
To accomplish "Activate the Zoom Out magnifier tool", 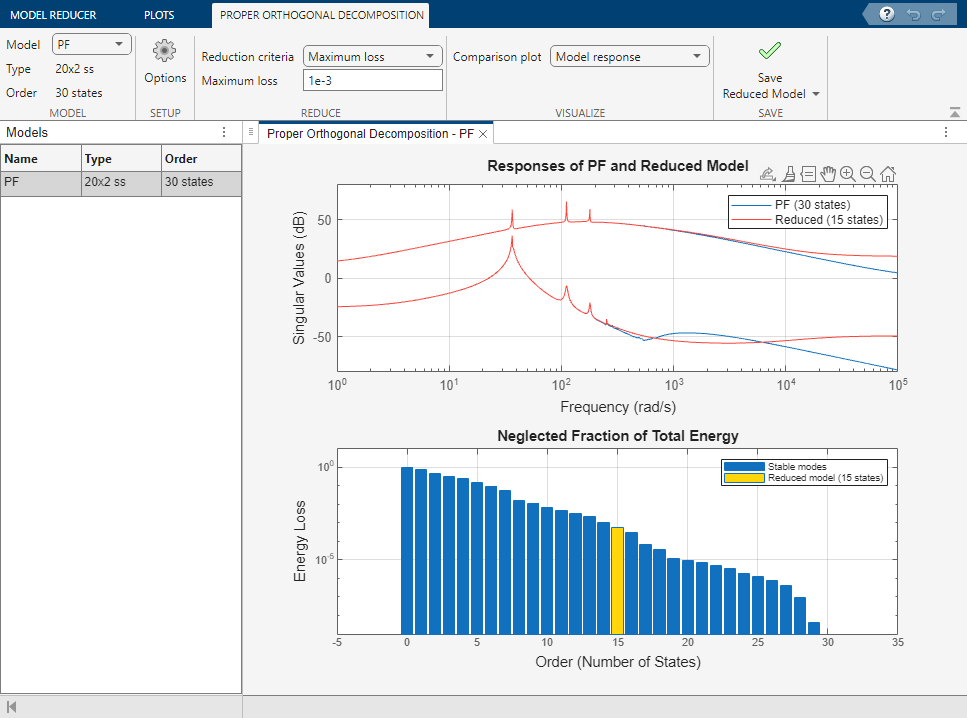I will point(867,174).
